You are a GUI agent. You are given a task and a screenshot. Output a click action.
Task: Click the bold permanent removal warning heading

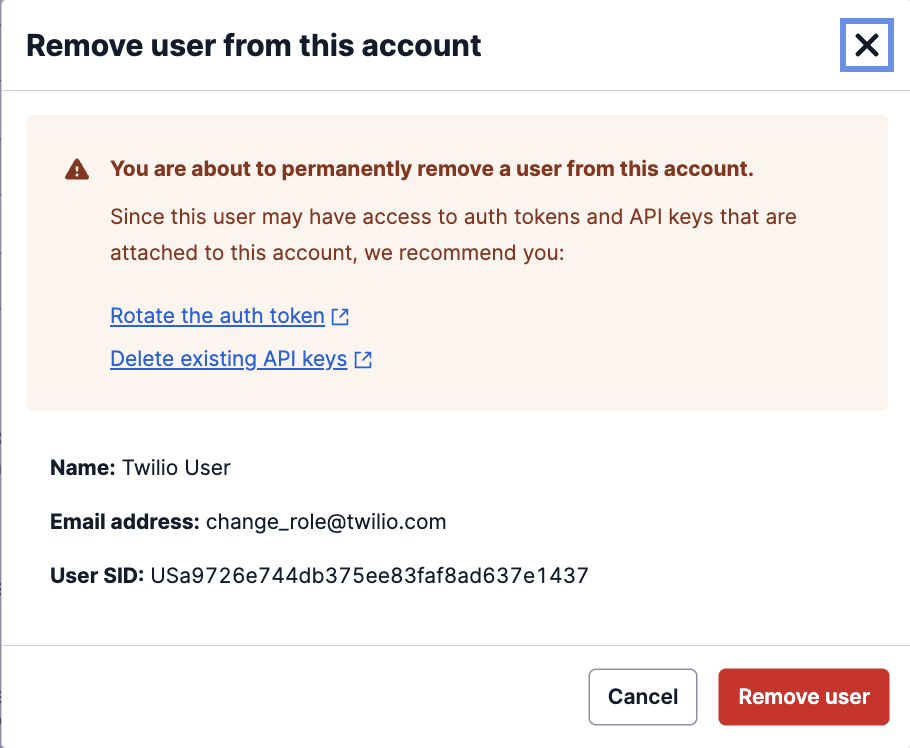pos(431,169)
